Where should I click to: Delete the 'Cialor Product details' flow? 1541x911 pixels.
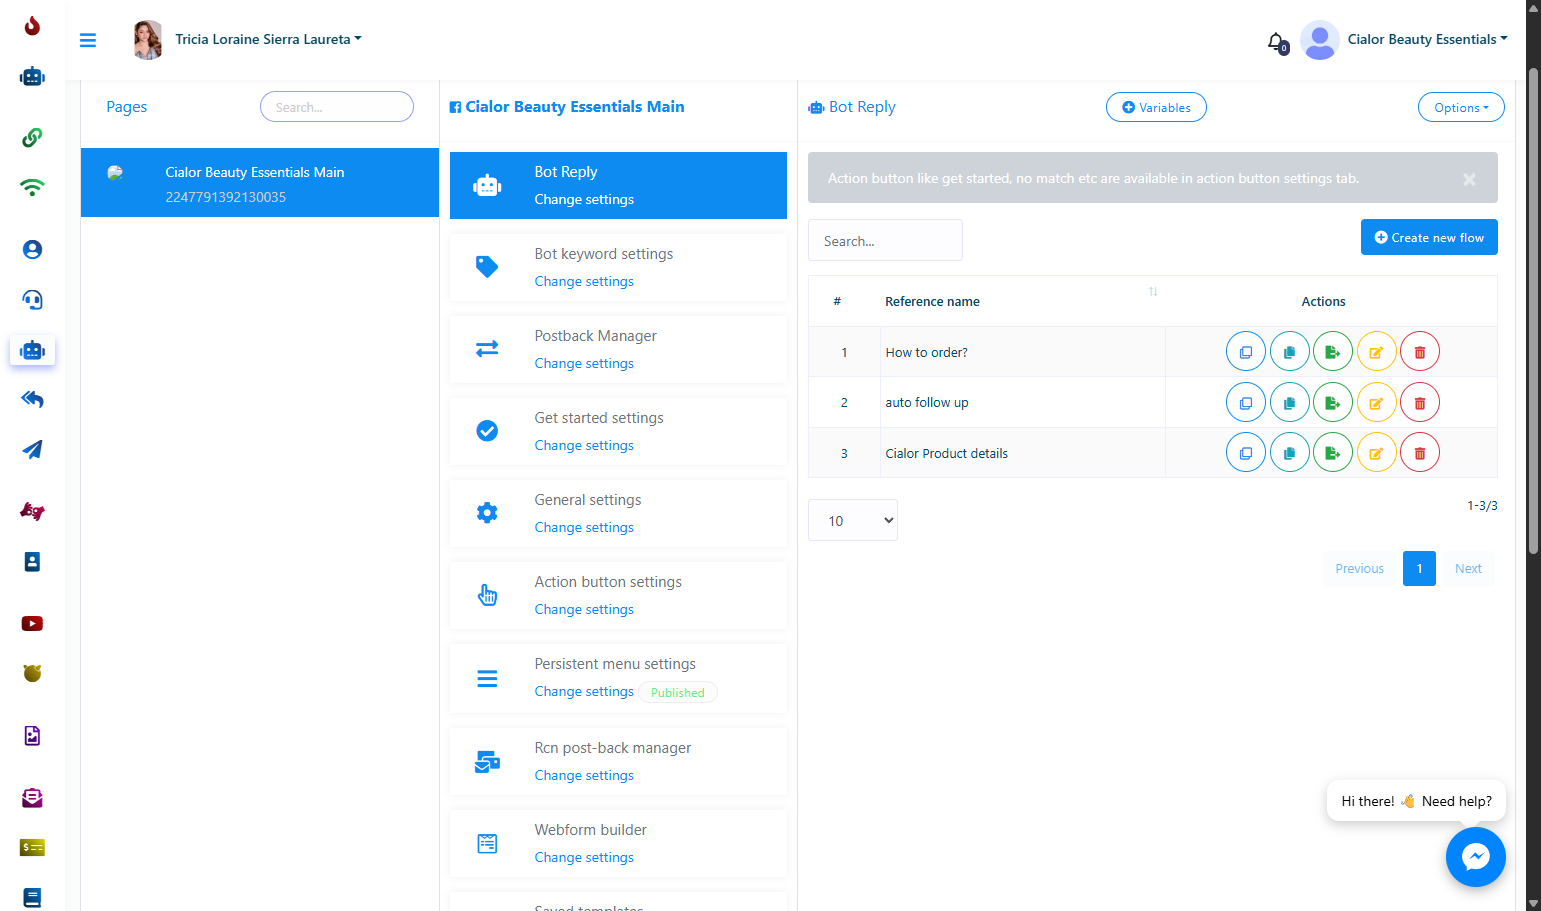point(1420,453)
